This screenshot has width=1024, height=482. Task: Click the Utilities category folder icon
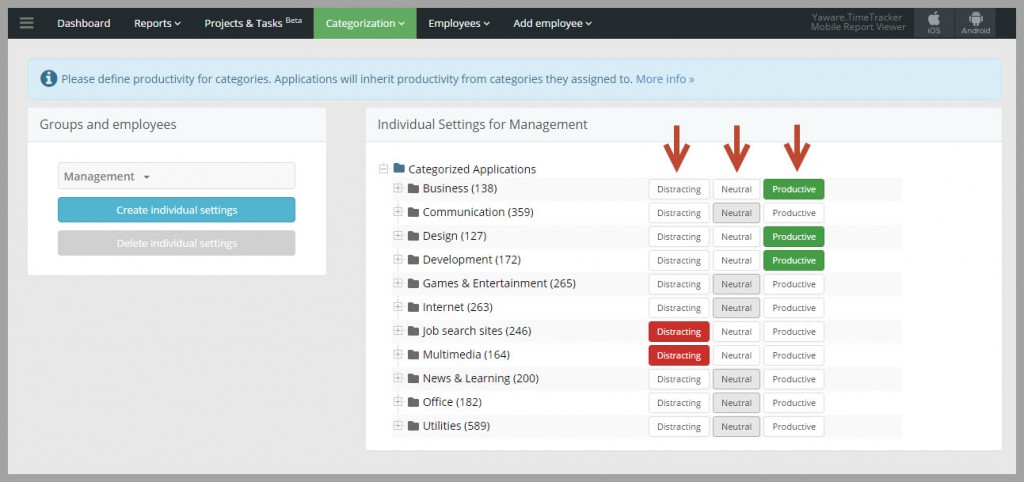tap(413, 426)
